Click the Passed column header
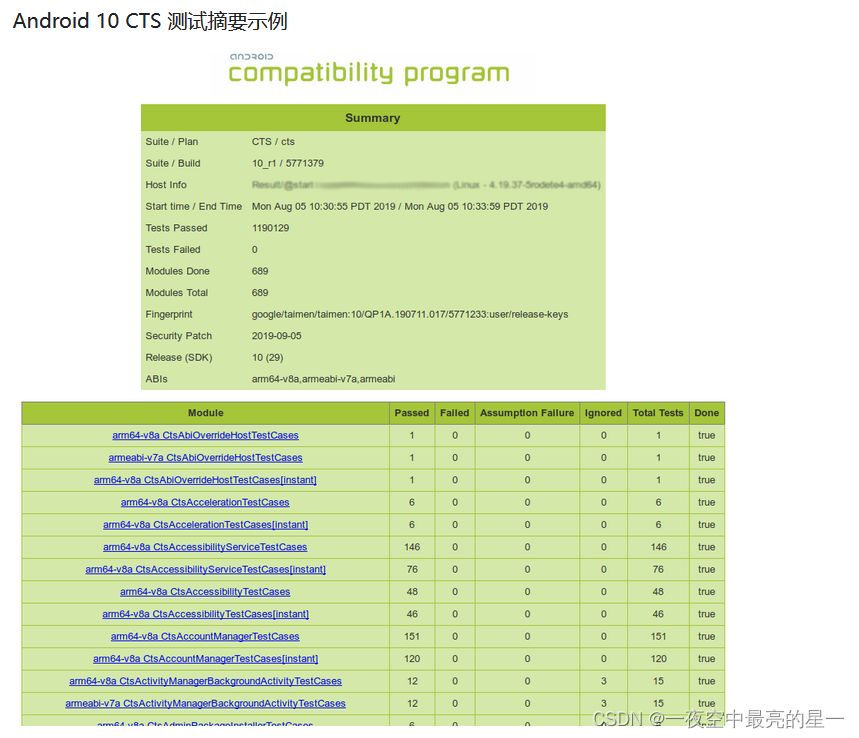 tap(411, 413)
